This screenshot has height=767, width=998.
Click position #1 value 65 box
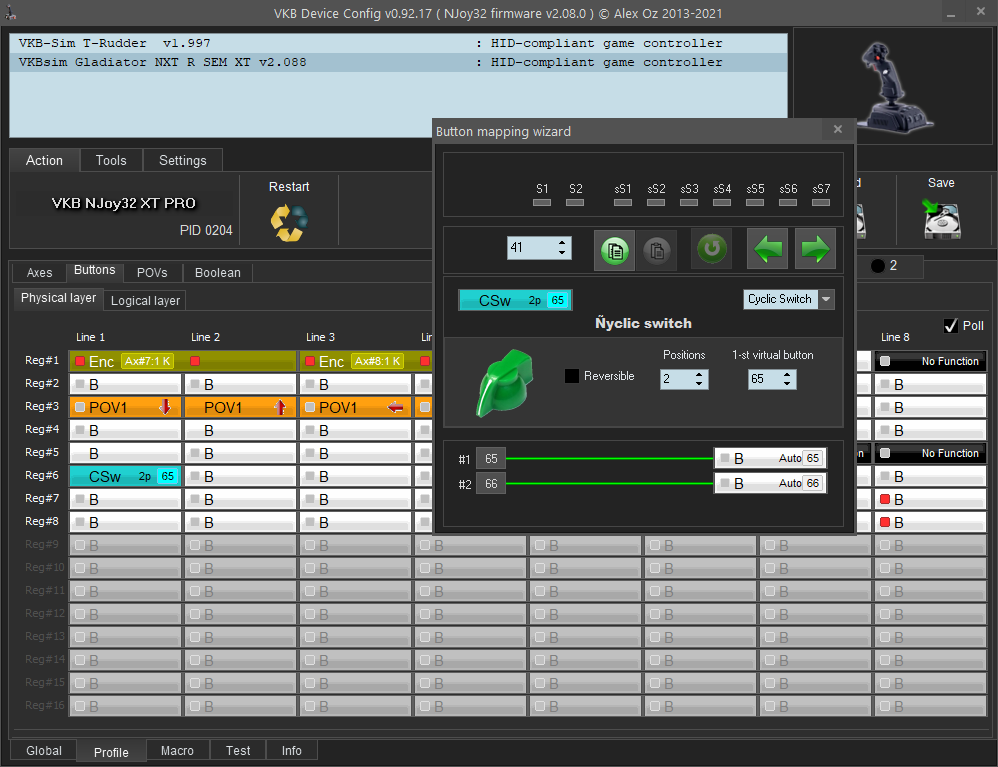491,458
